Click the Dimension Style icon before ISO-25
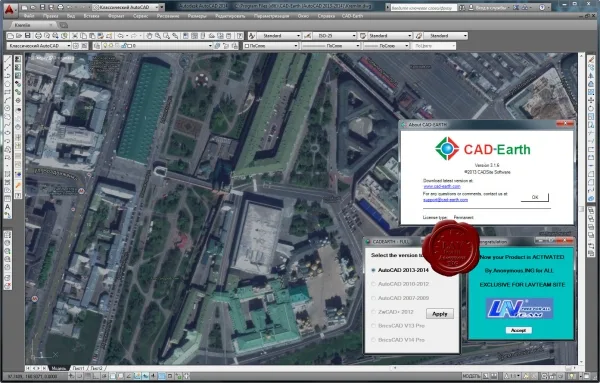 (307, 36)
